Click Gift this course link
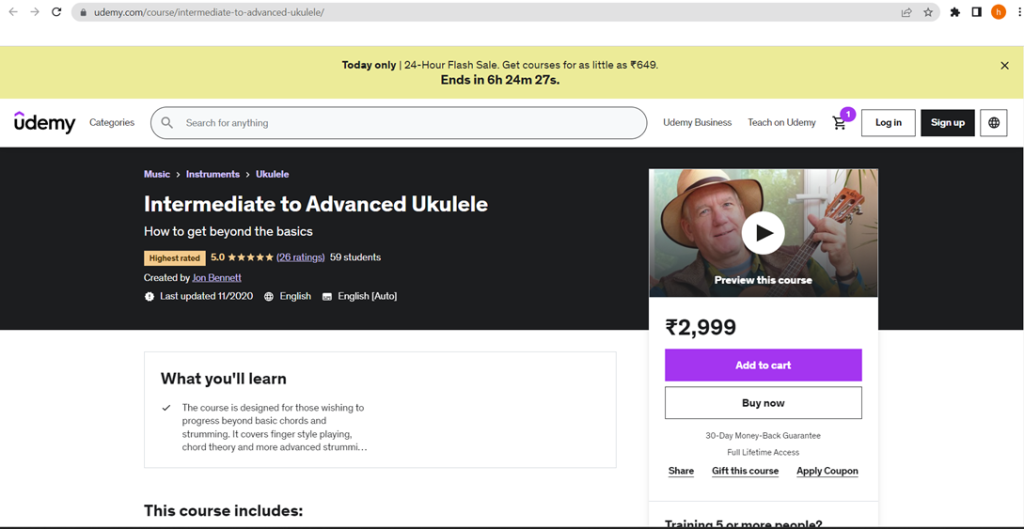 745,471
